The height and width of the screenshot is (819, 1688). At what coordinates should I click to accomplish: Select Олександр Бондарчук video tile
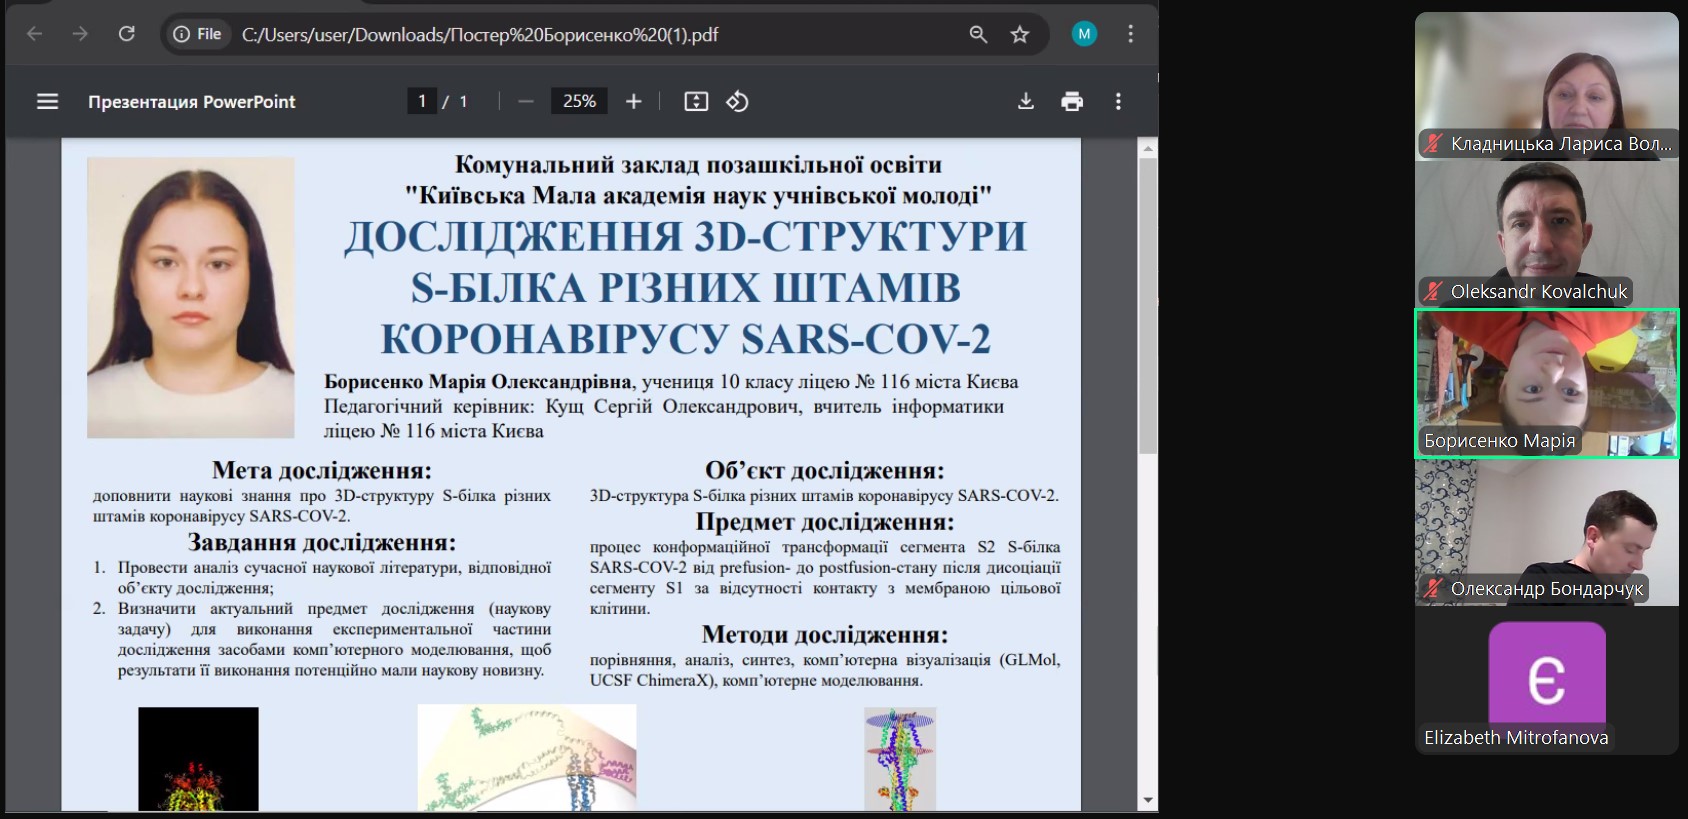1546,532
